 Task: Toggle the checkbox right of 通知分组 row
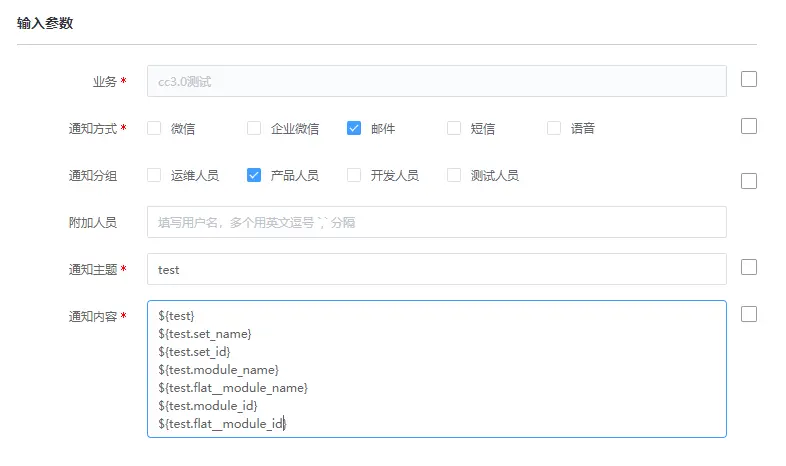749,181
